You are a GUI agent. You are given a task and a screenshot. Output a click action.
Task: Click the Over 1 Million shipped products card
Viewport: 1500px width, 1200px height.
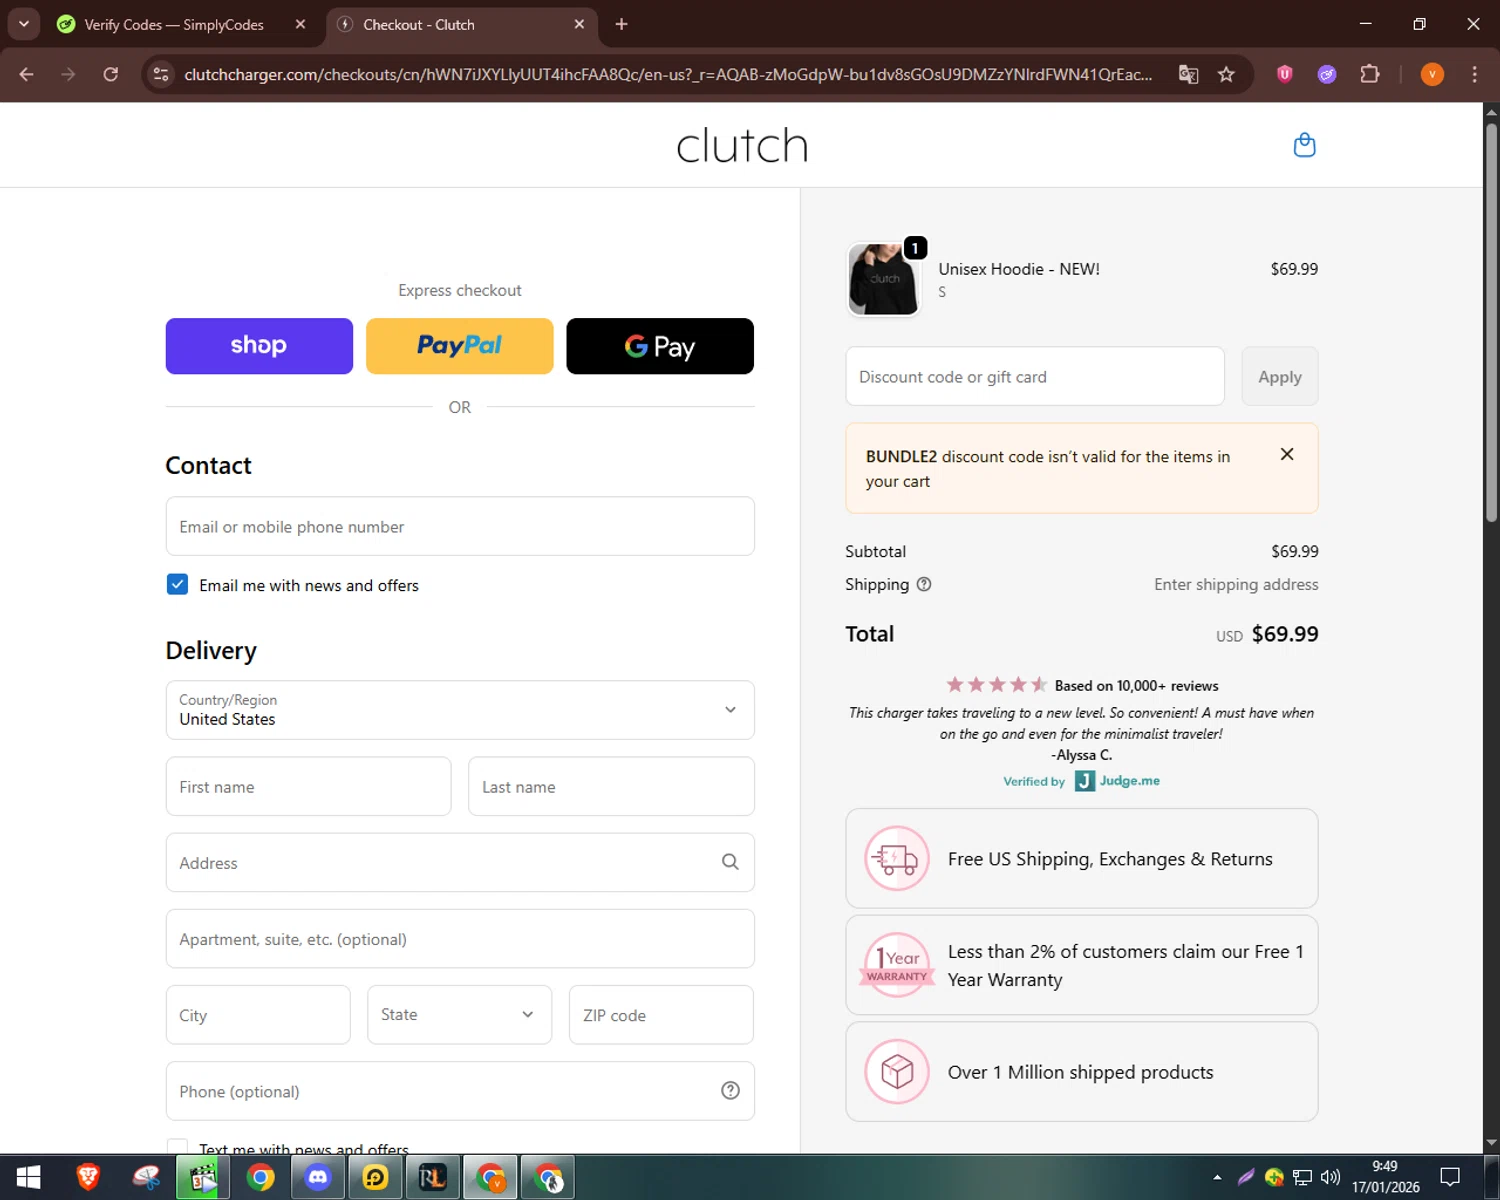1082,1071
